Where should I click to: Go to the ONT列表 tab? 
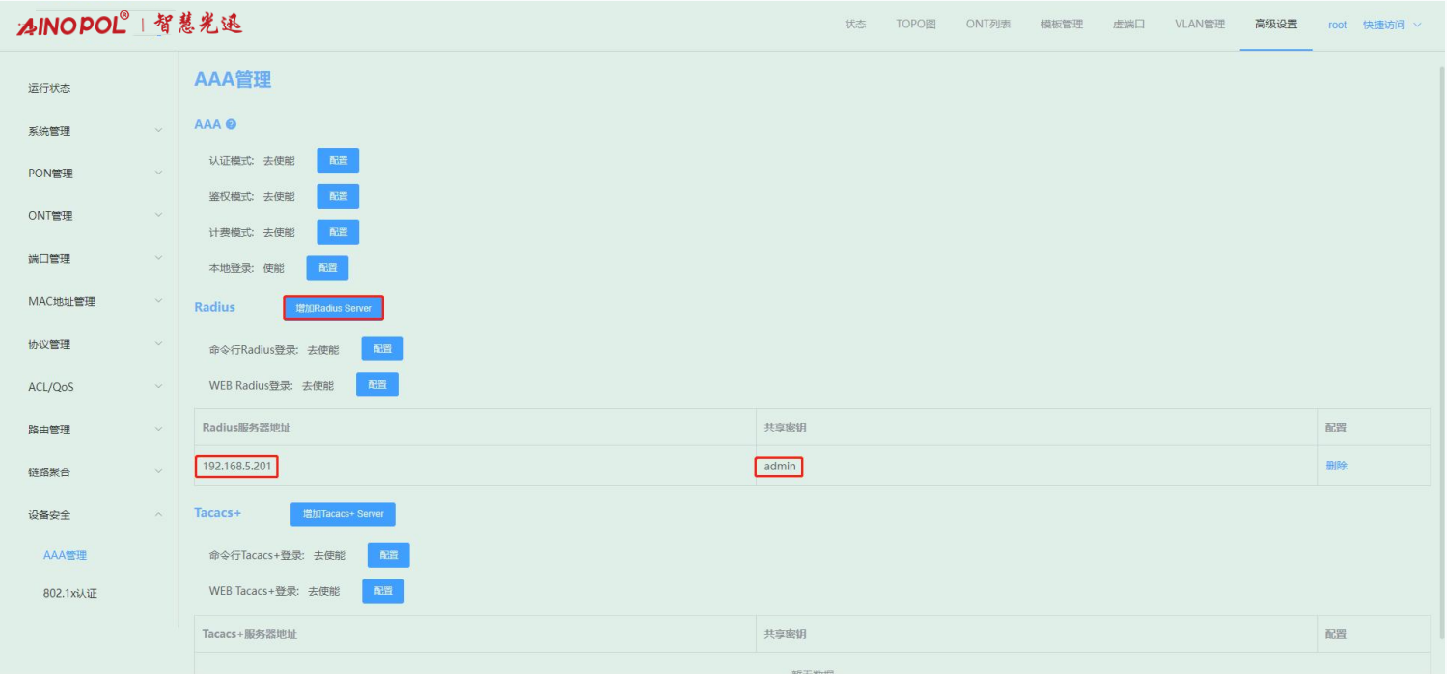987,25
